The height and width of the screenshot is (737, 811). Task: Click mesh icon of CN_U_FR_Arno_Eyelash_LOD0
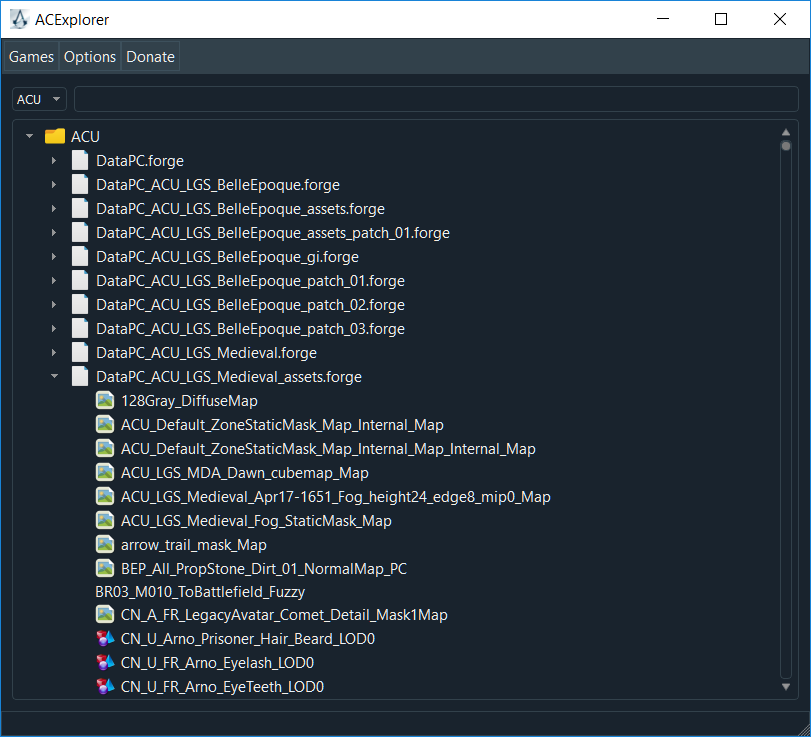pyautogui.click(x=105, y=663)
